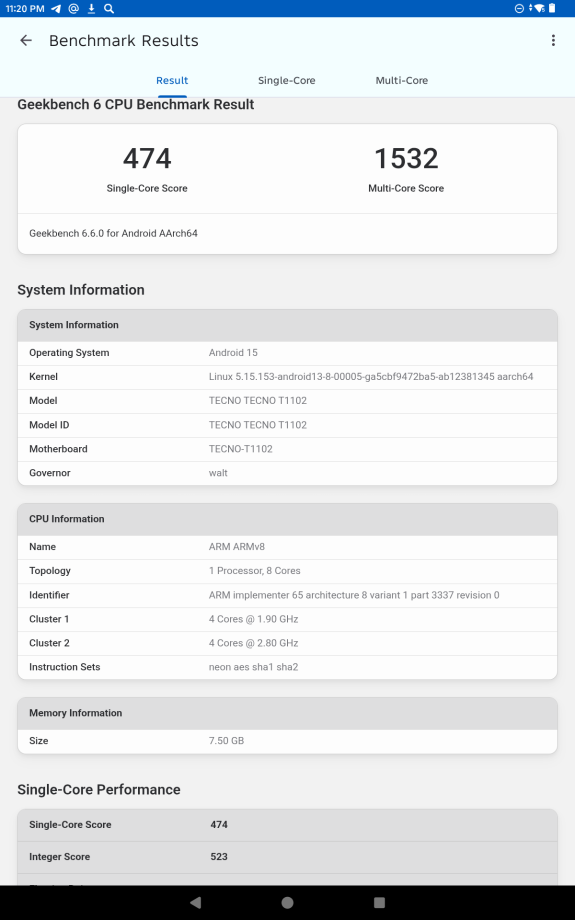Tap the Benchmark Results title
Image resolution: width=575 pixels, height=920 pixels.
pos(124,40)
